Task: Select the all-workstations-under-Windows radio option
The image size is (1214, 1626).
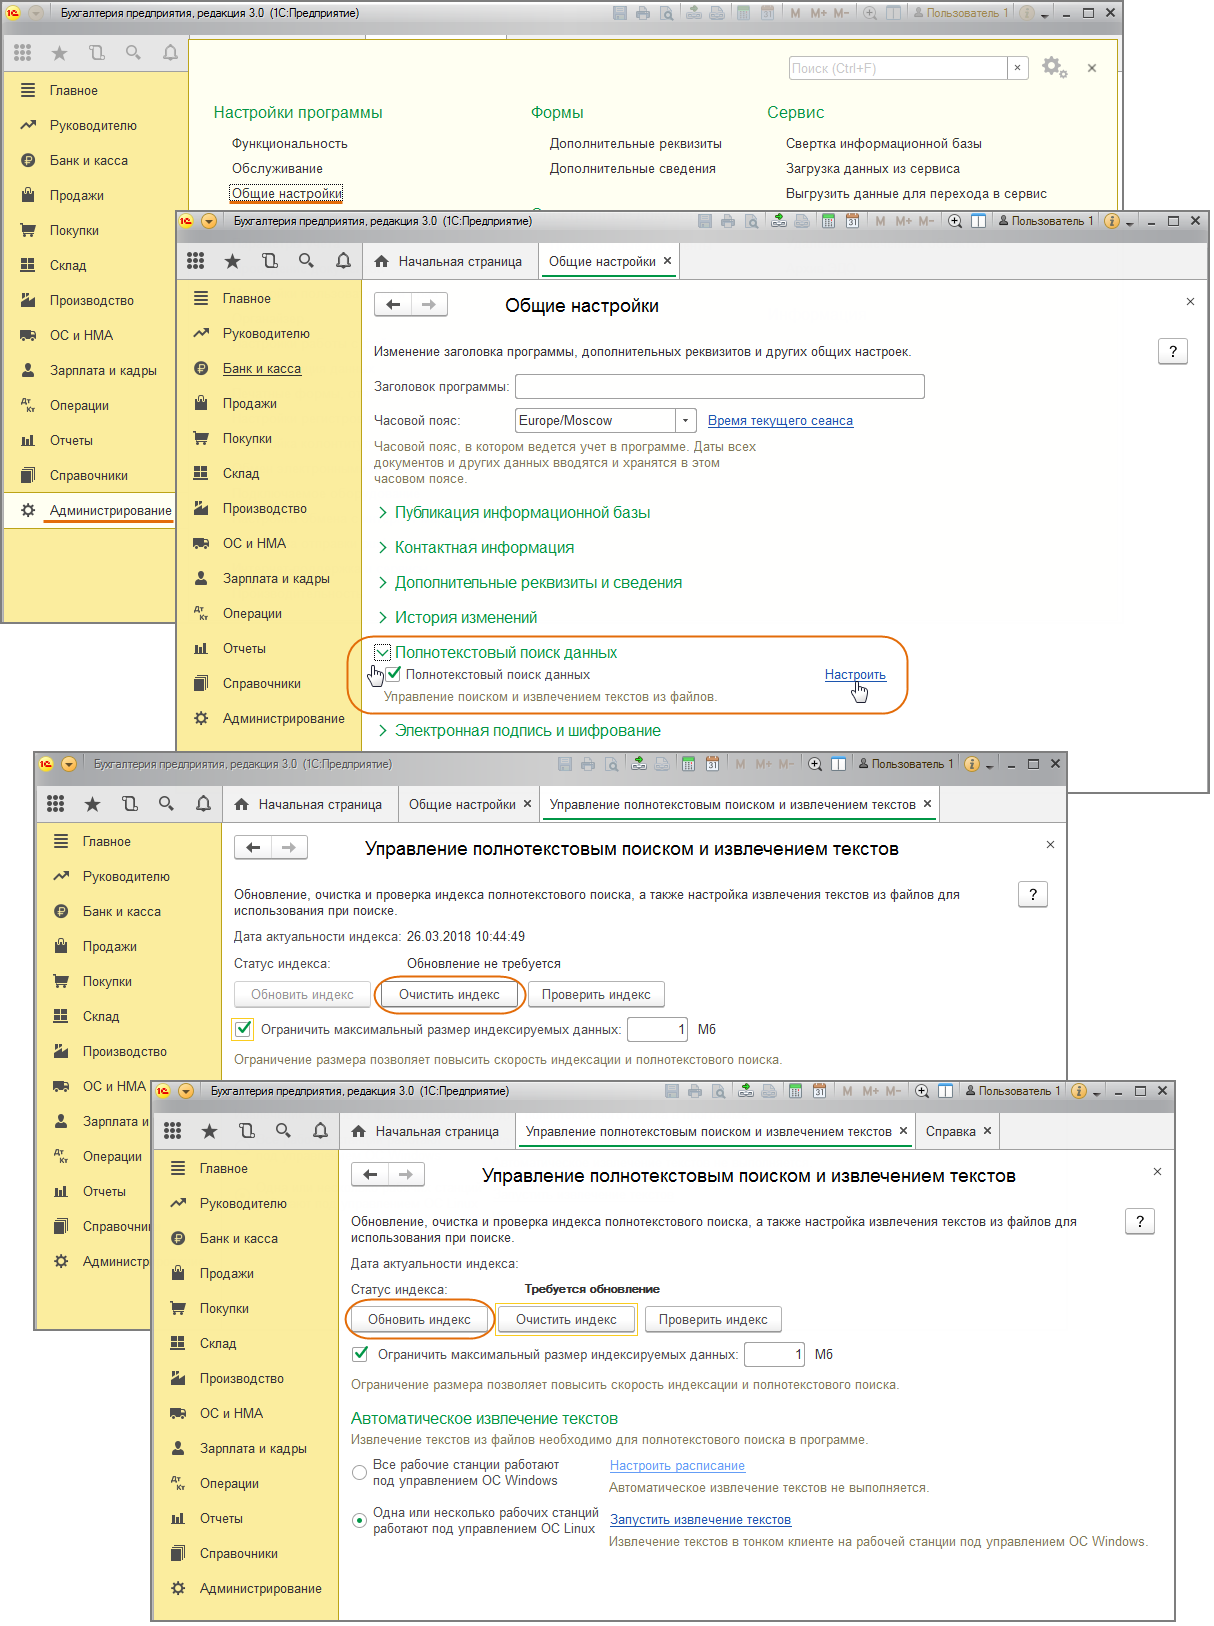Action: [x=360, y=1472]
